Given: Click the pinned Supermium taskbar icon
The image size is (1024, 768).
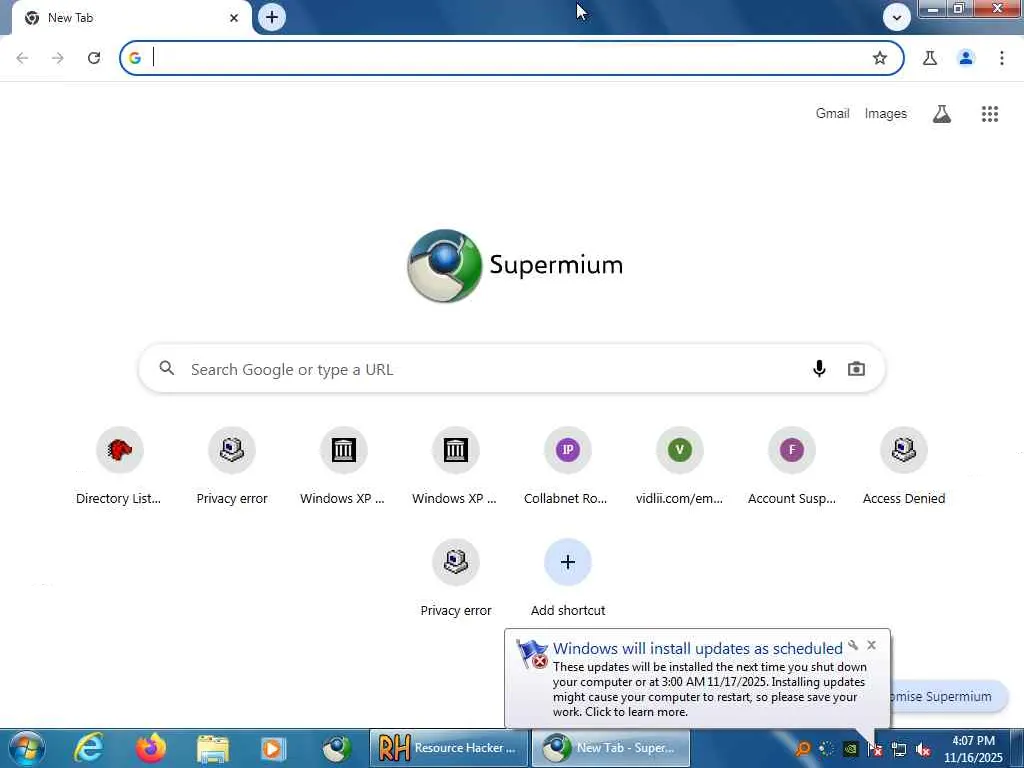Looking at the screenshot, I should click(x=337, y=748).
